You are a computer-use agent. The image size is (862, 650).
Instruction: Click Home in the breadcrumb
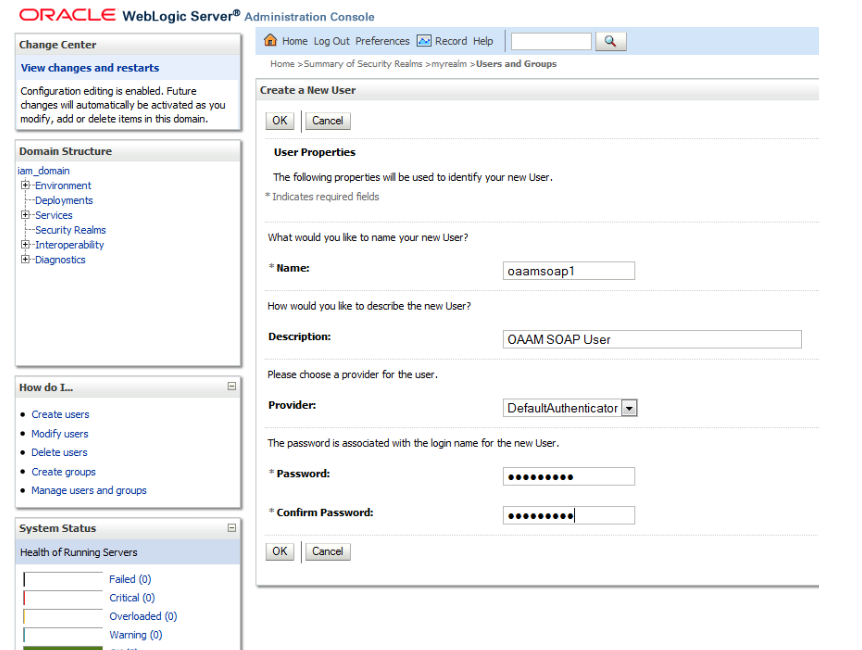282,64
